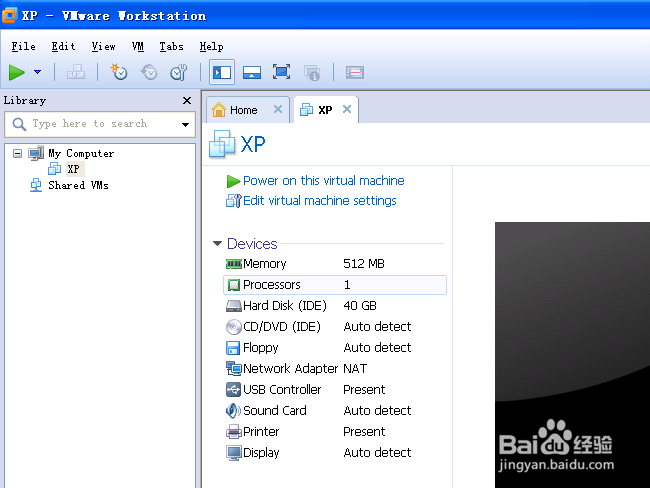Click the Floppy device icon
This screenshot has width=650, height=488.
point(233,348)
